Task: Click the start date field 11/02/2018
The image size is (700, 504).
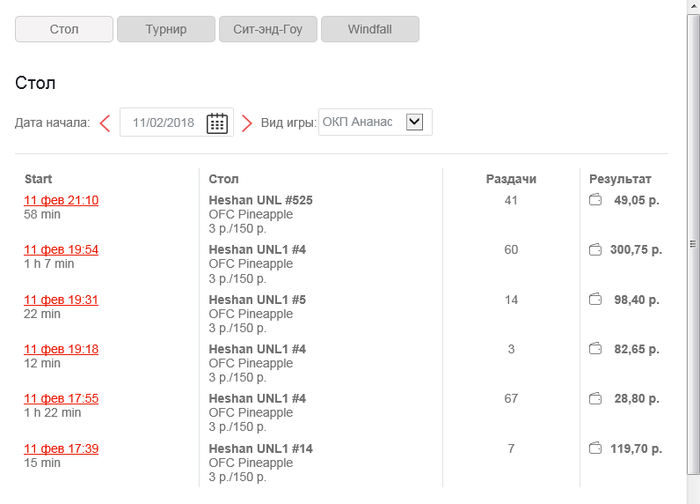Action: tap(163, 123)
